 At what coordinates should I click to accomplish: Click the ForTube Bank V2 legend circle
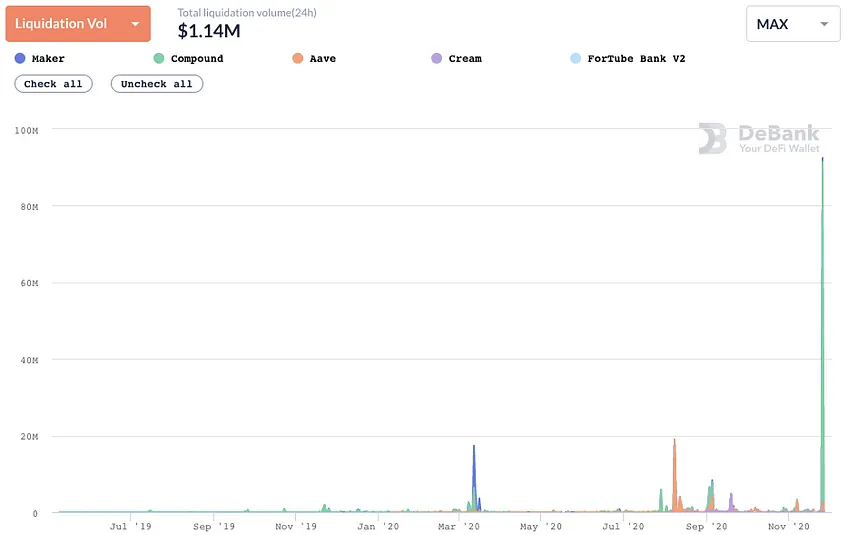pos(575,58)
